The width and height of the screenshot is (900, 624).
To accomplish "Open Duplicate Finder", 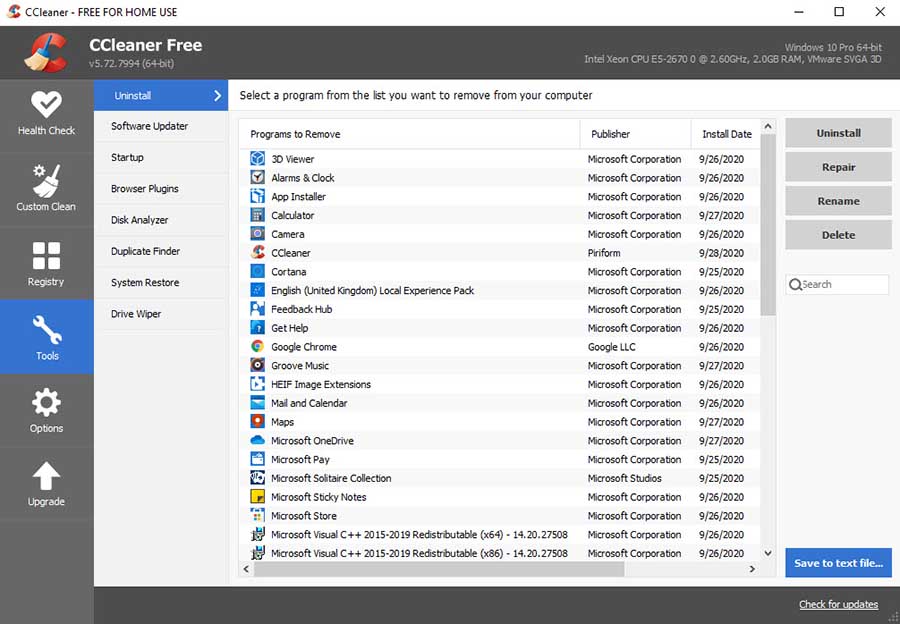I will coord(161,251).
